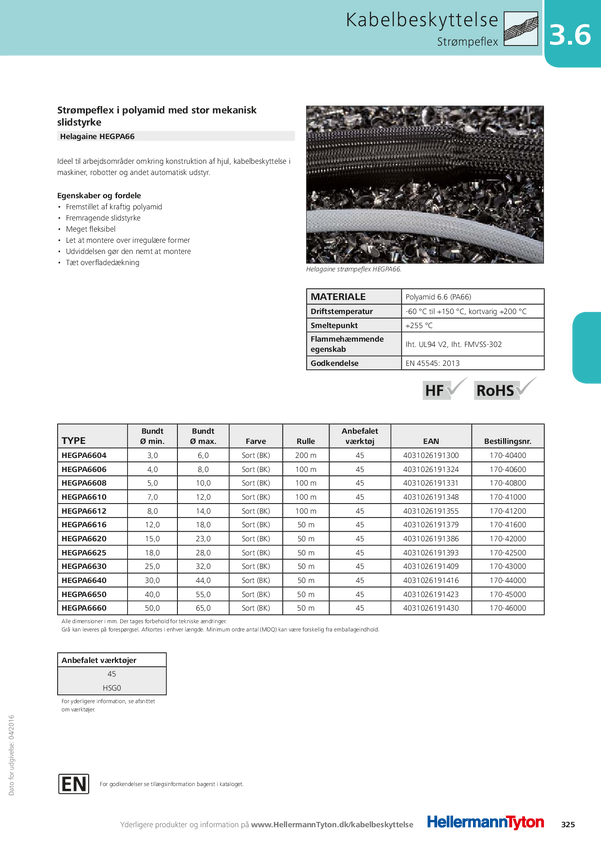
Task: Select the HEGPA6616 type cell
Action: (x=92, y=525)
